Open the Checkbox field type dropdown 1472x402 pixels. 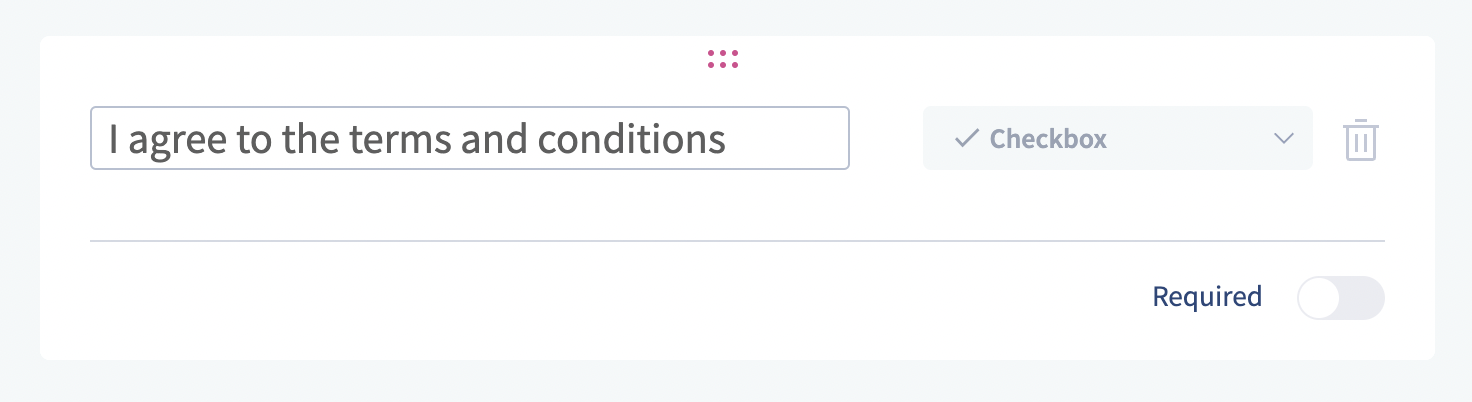coord(1117,139)
